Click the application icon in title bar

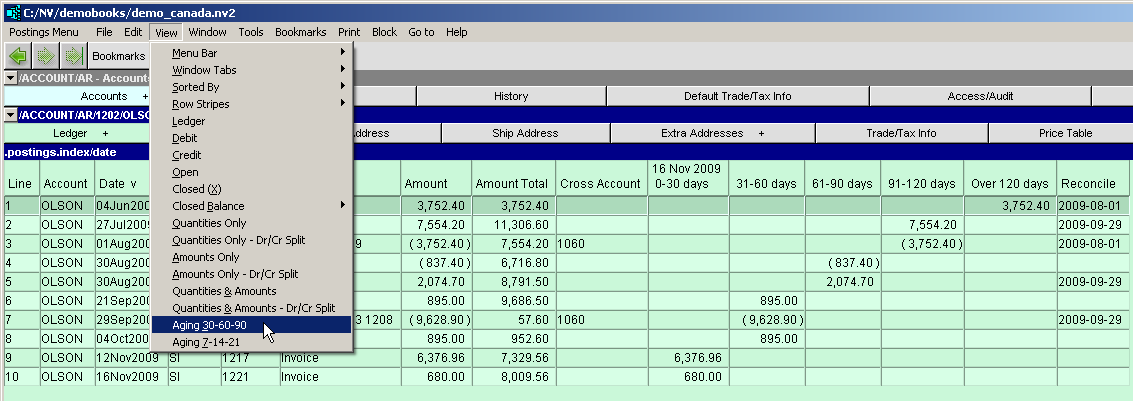pos(13,12)
